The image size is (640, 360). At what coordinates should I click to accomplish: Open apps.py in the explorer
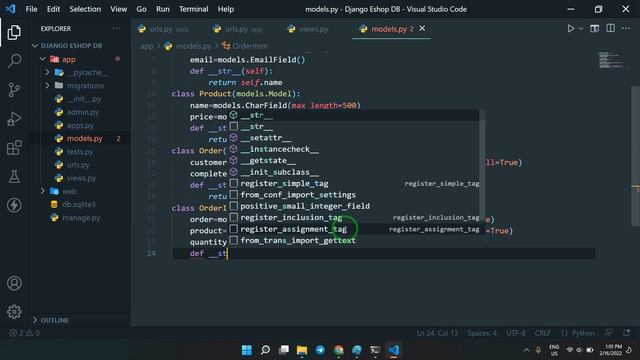coord(80,125)
